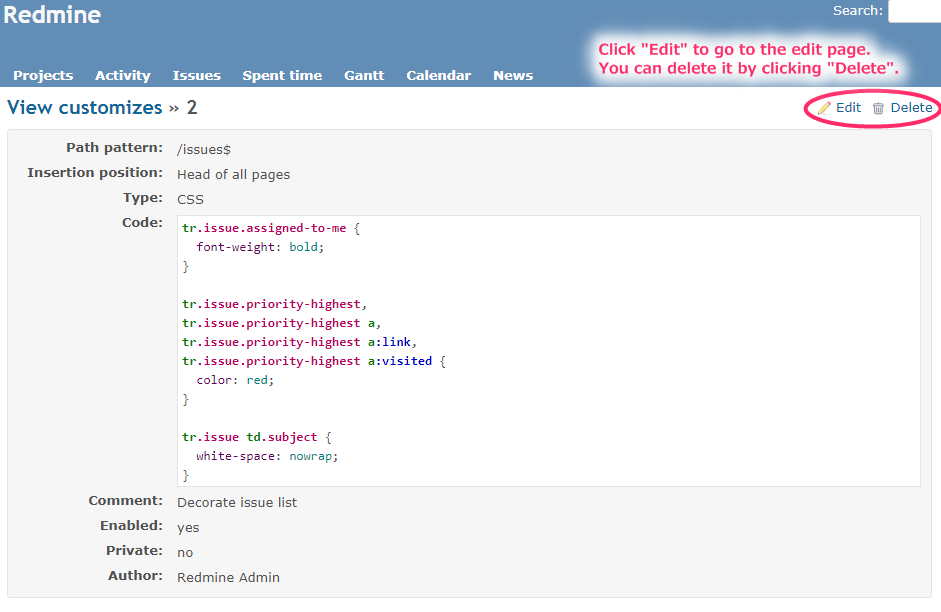Click the Enabled value 'yes'
Viewport: 941px width, 612px height.
(188, 528)
